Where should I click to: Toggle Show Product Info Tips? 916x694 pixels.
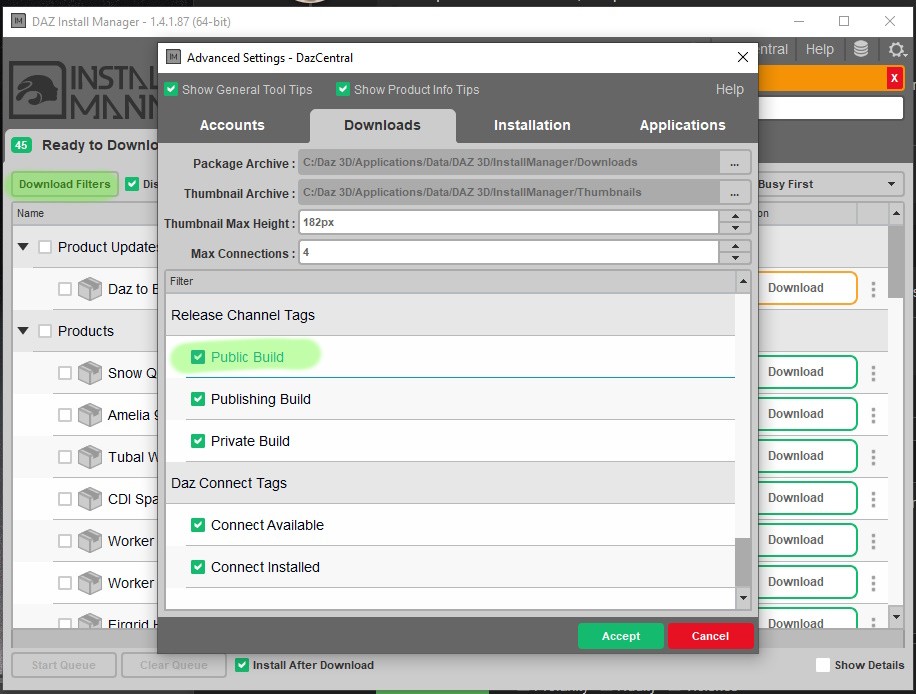click(343, 89)
